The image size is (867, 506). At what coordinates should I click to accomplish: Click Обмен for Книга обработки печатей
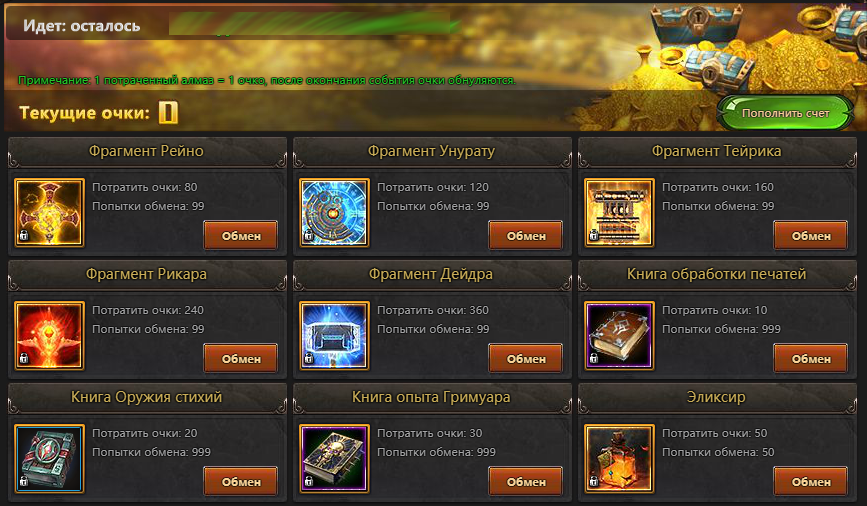pos(811,358)
